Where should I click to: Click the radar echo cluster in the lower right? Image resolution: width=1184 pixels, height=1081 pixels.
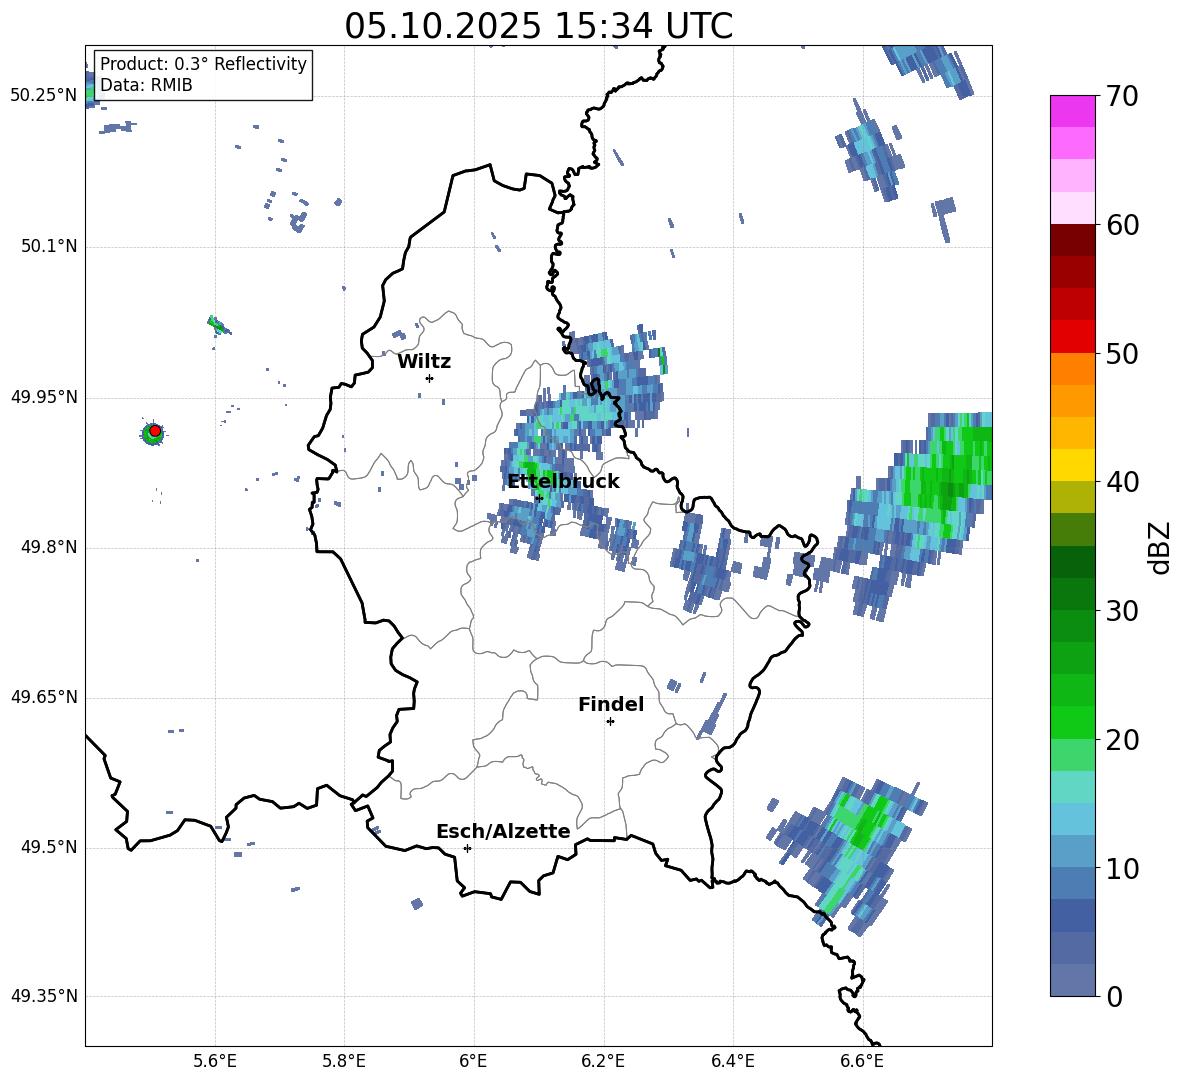click(x=849, y=855)
